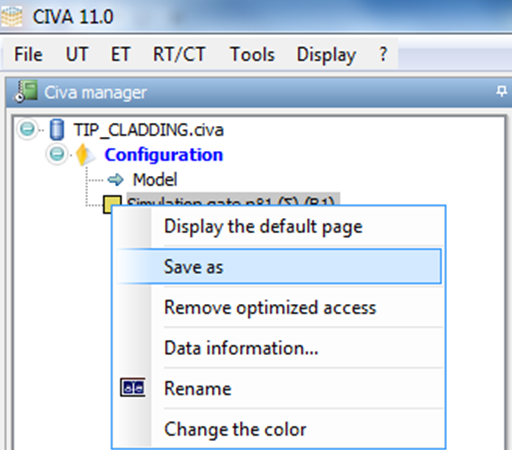Pin the Civa manager panel
This screenshot has height=450, width=512.
(x=501, y=91)
